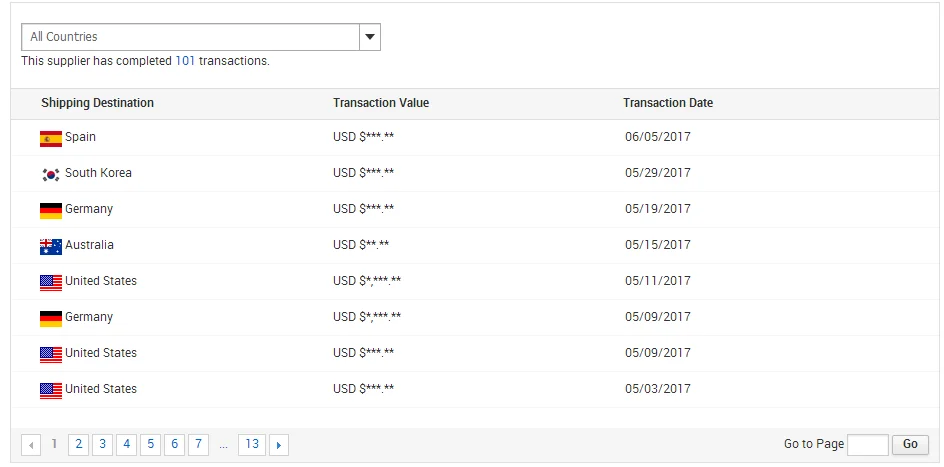Click the Germany flag dated 05/09/2017
Screen dimensions: 944x467
50,318
